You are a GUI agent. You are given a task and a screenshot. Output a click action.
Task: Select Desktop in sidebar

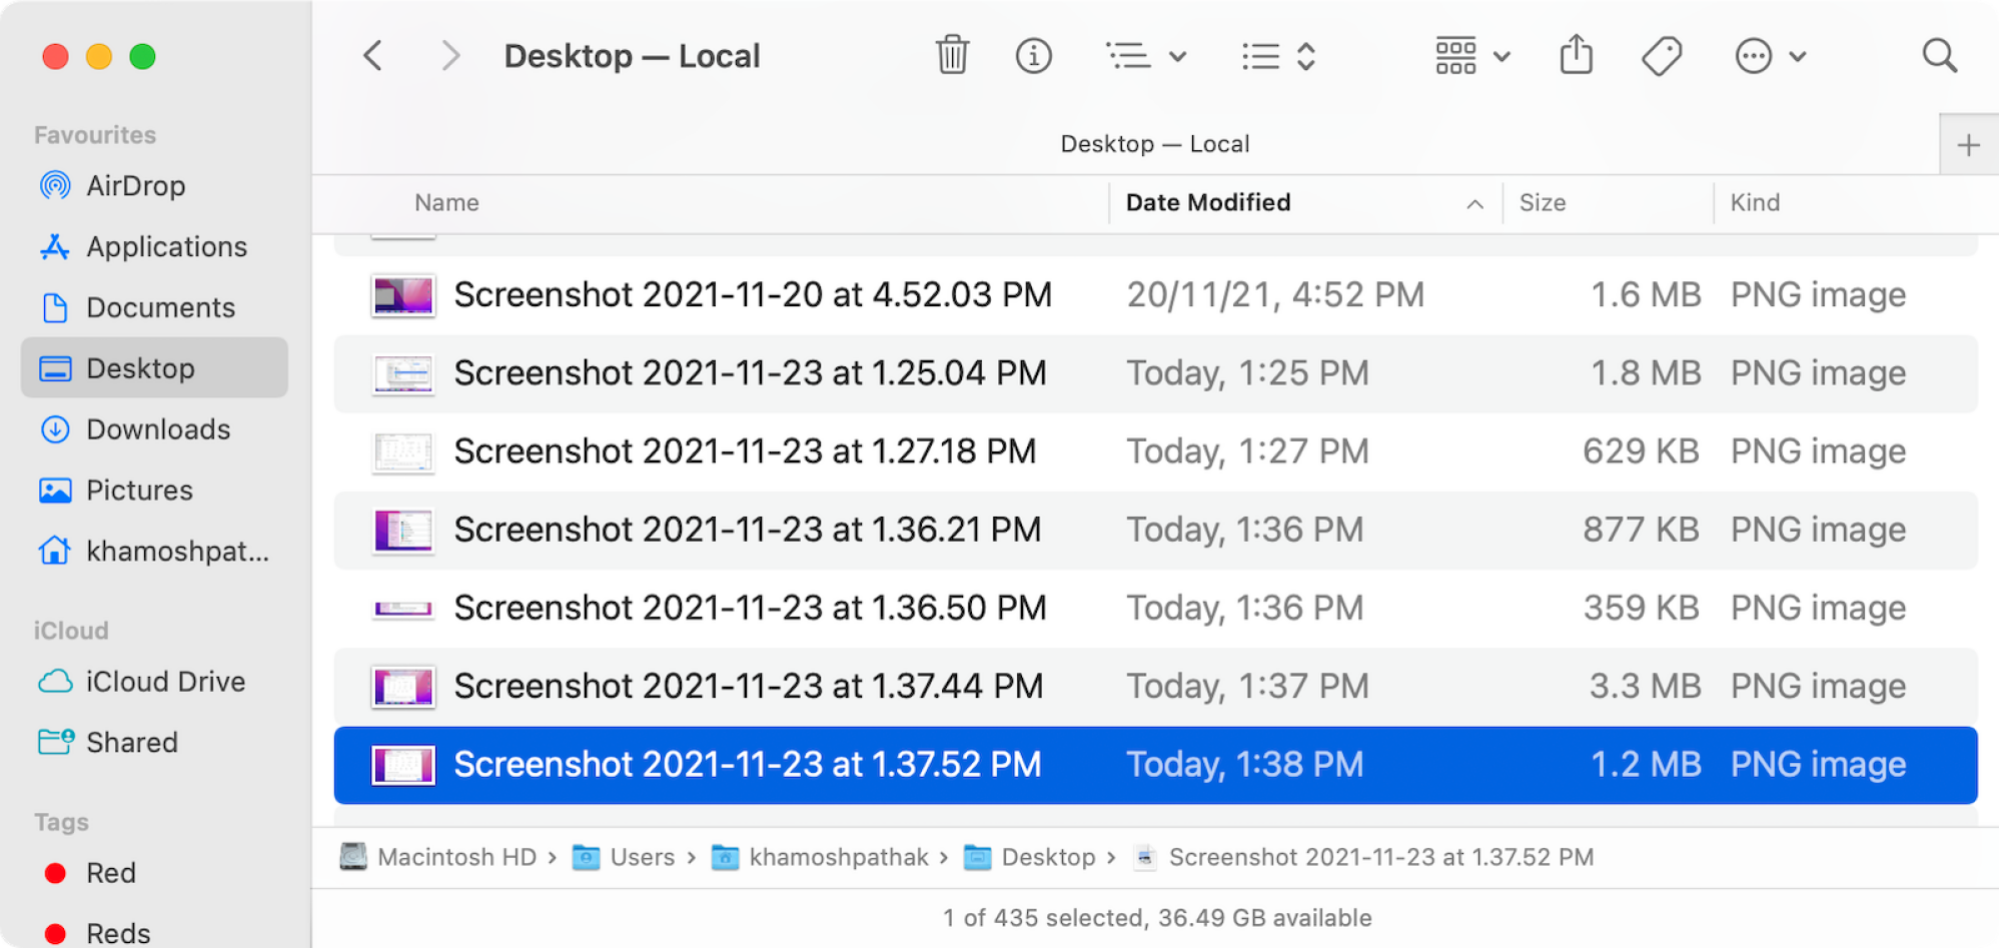[x=154, y=368]
